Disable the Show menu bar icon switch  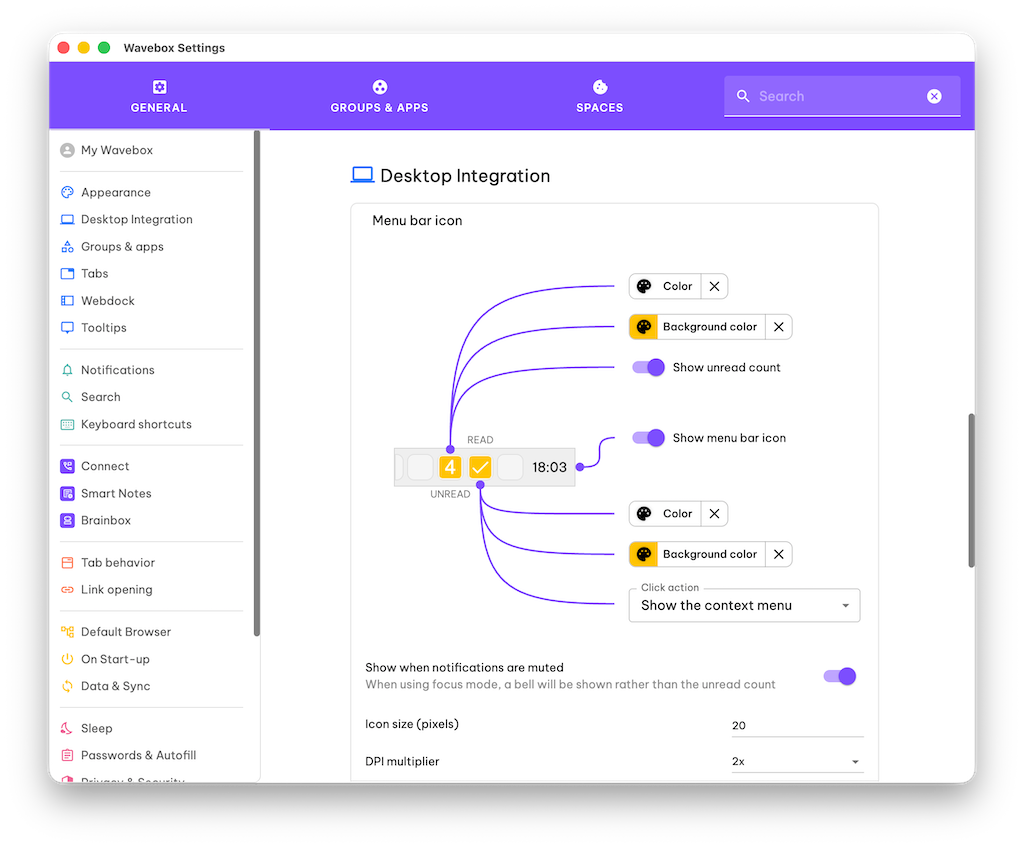(x=649, y=438)
